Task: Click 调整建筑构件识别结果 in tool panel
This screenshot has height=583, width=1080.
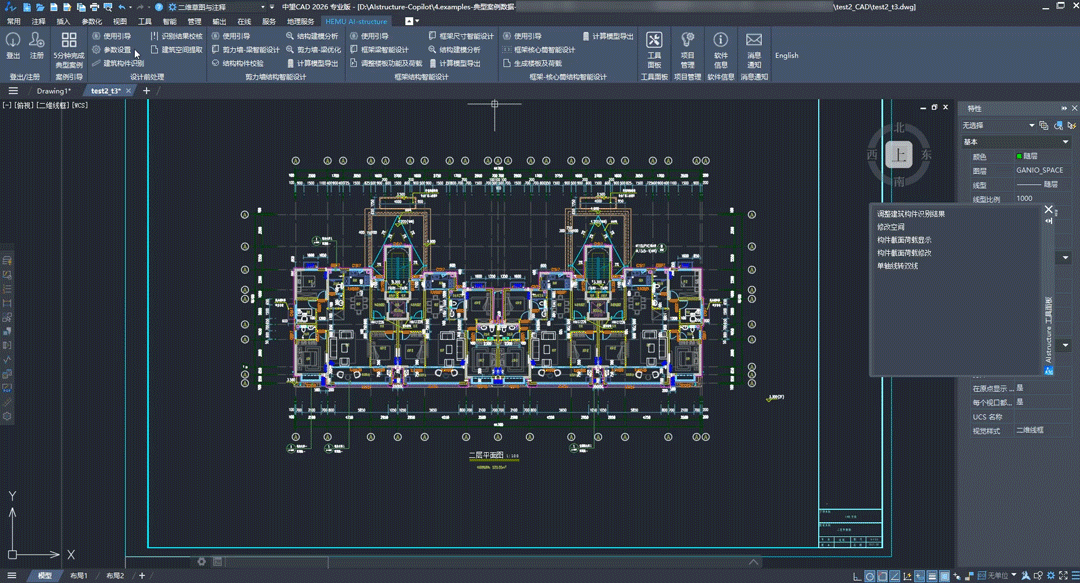Action: tap(911, 214)
